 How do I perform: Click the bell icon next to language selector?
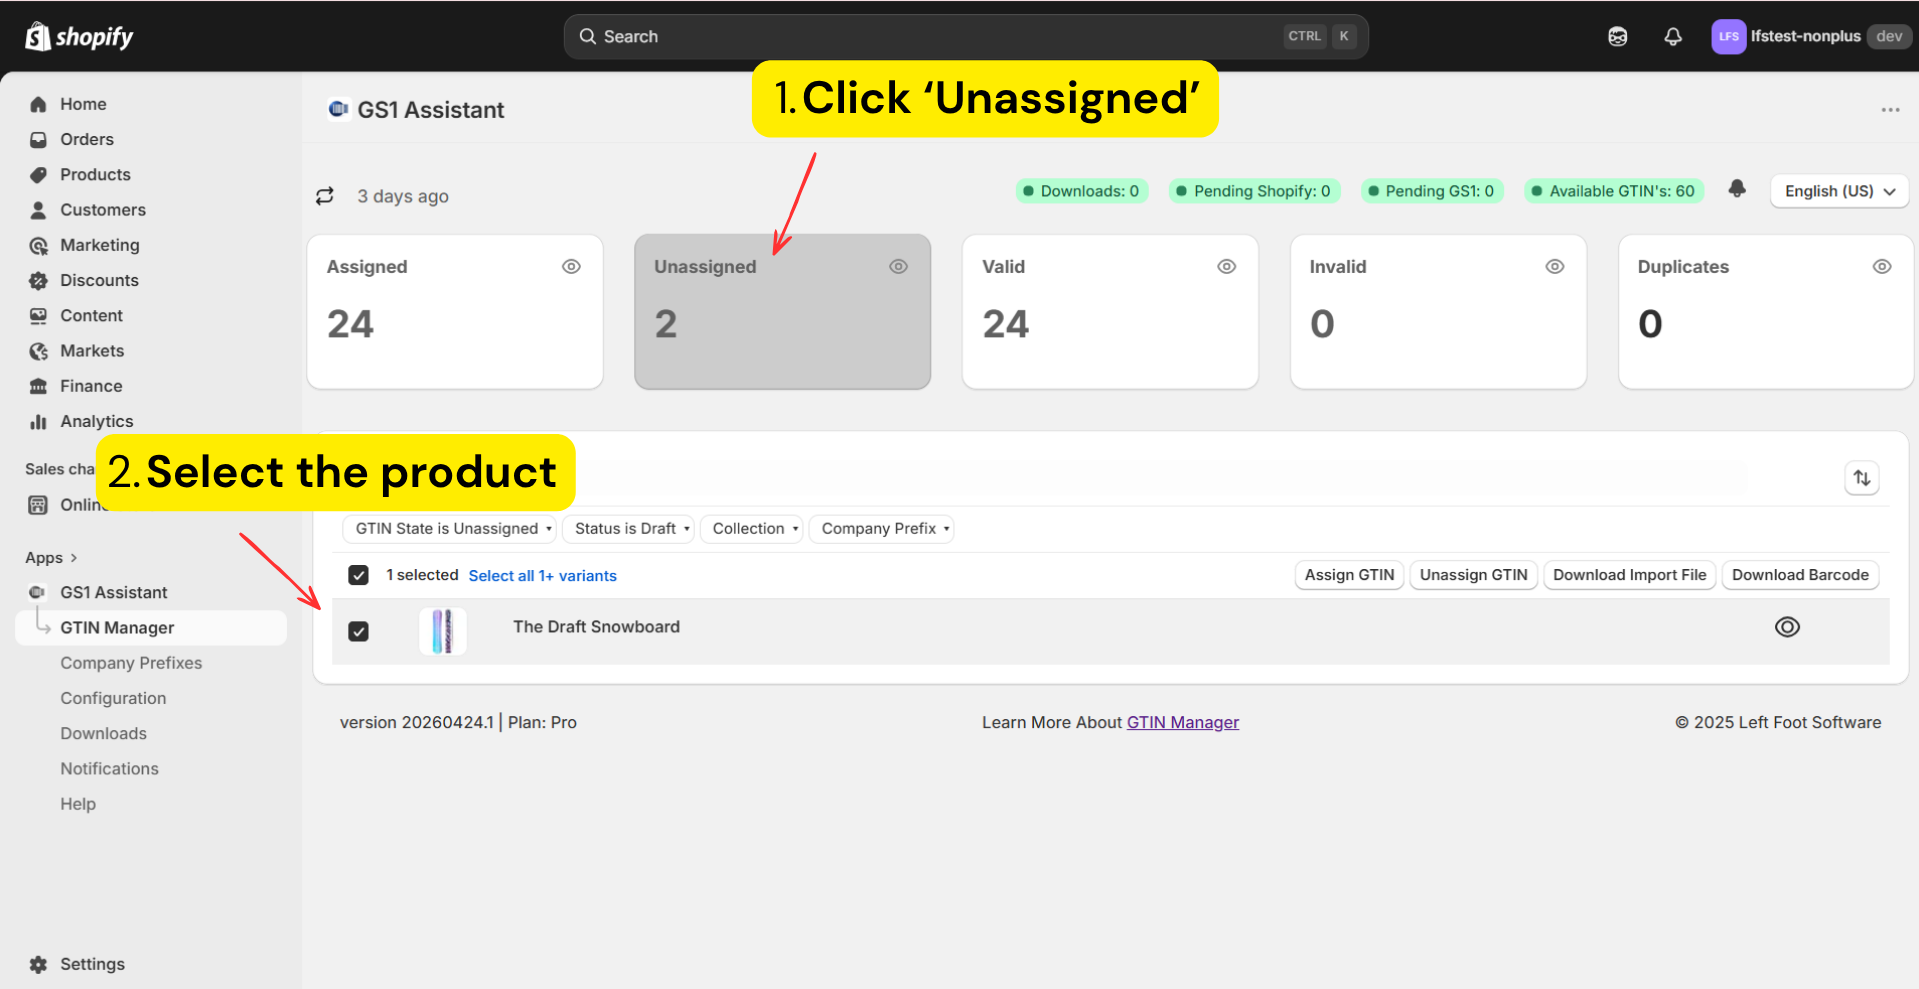coord(1737,189)
